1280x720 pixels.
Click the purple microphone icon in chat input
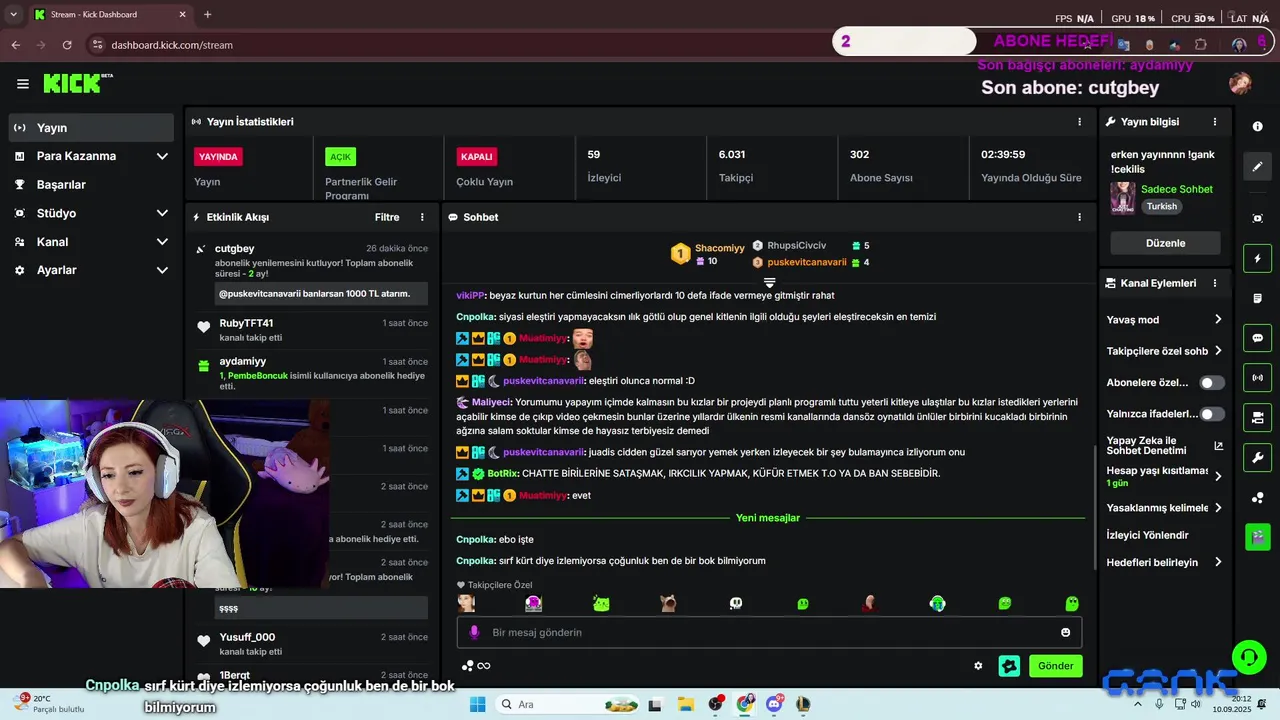pyautogui.click(x=474, y=632)
